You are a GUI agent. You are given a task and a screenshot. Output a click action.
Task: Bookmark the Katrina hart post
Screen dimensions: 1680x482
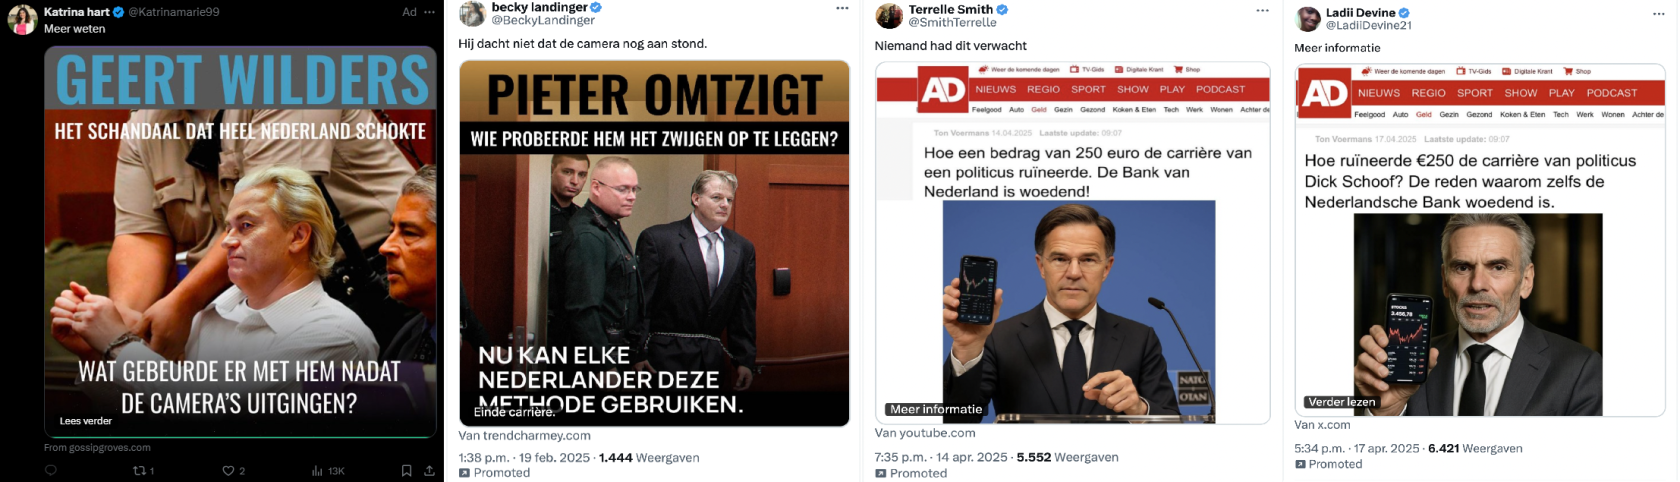point(406,470)
